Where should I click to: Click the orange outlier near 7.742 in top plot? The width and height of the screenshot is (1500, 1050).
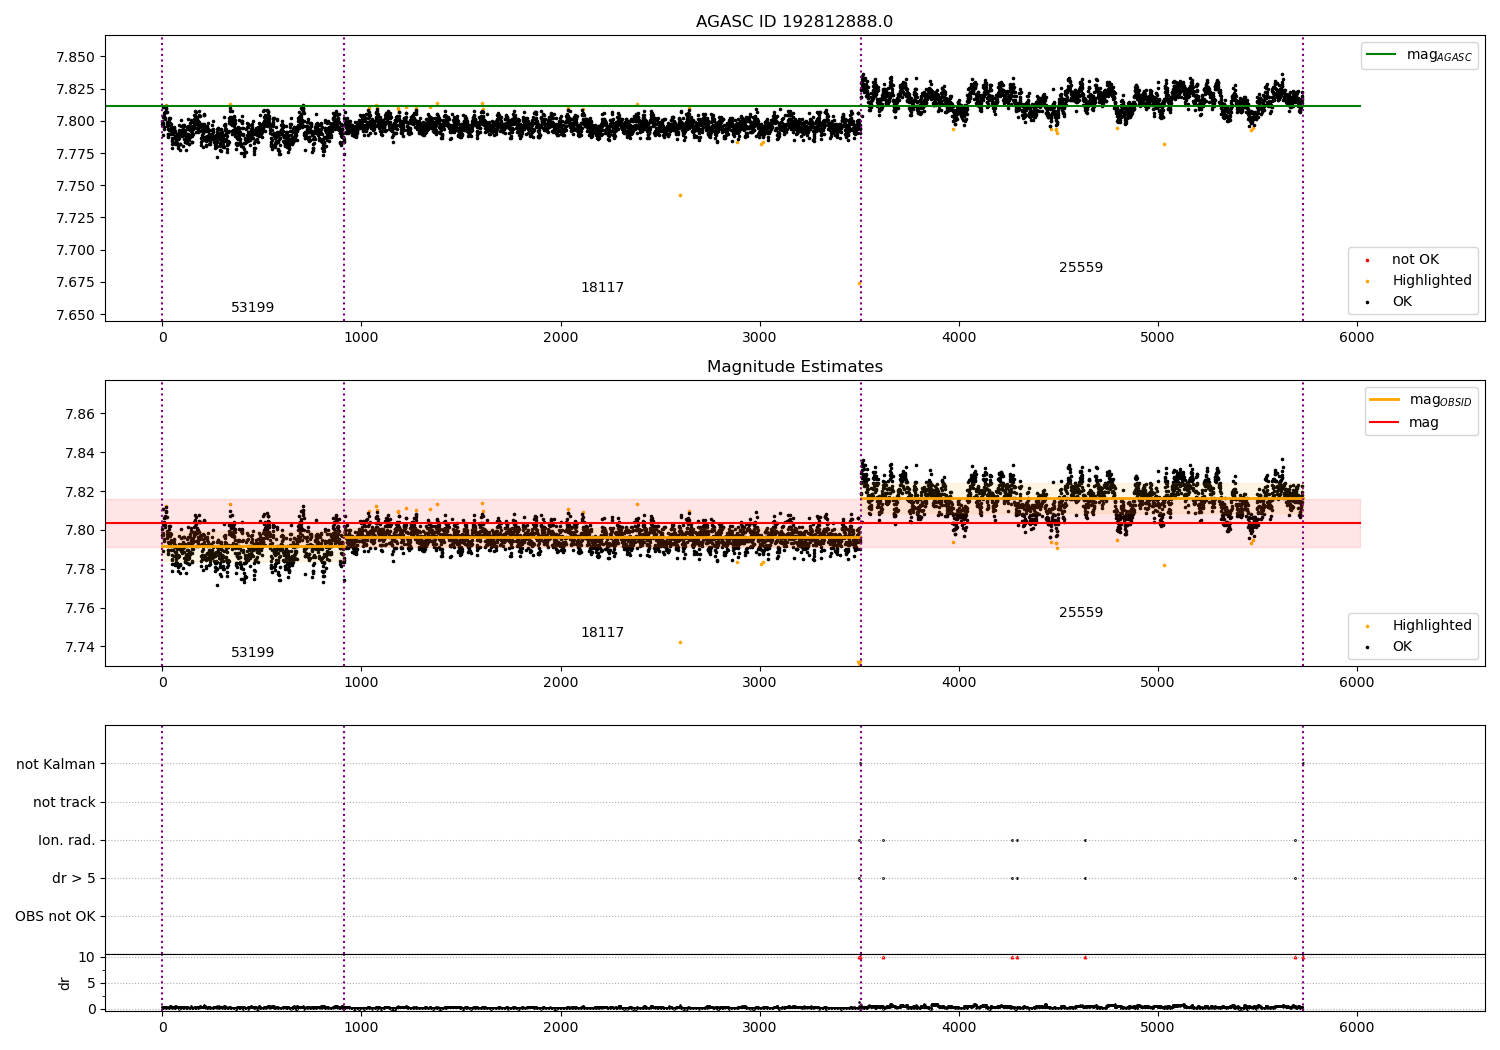click(680, 195)
